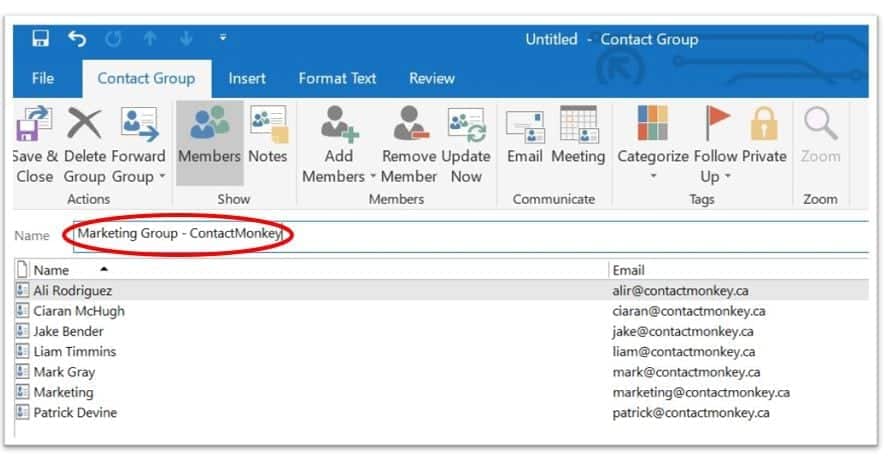Open the File tab

(43, 78)
